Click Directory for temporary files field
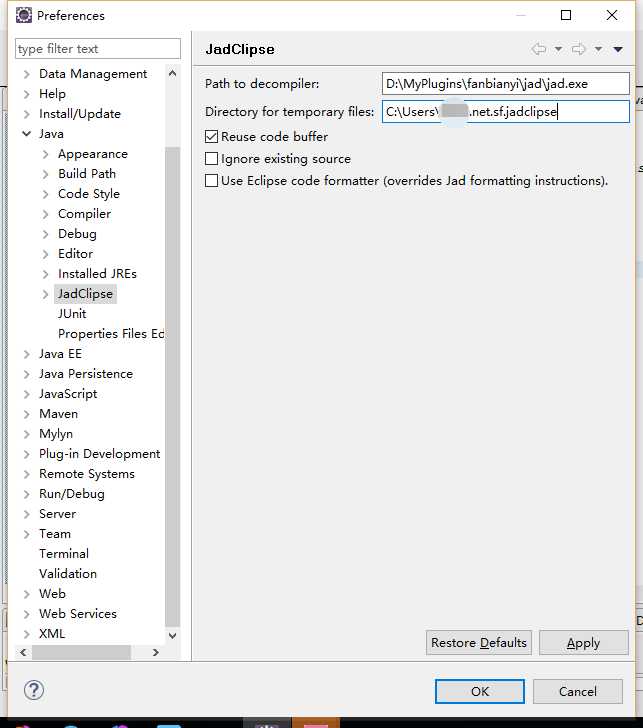The image size is (643, 728). tap(506, 111)
